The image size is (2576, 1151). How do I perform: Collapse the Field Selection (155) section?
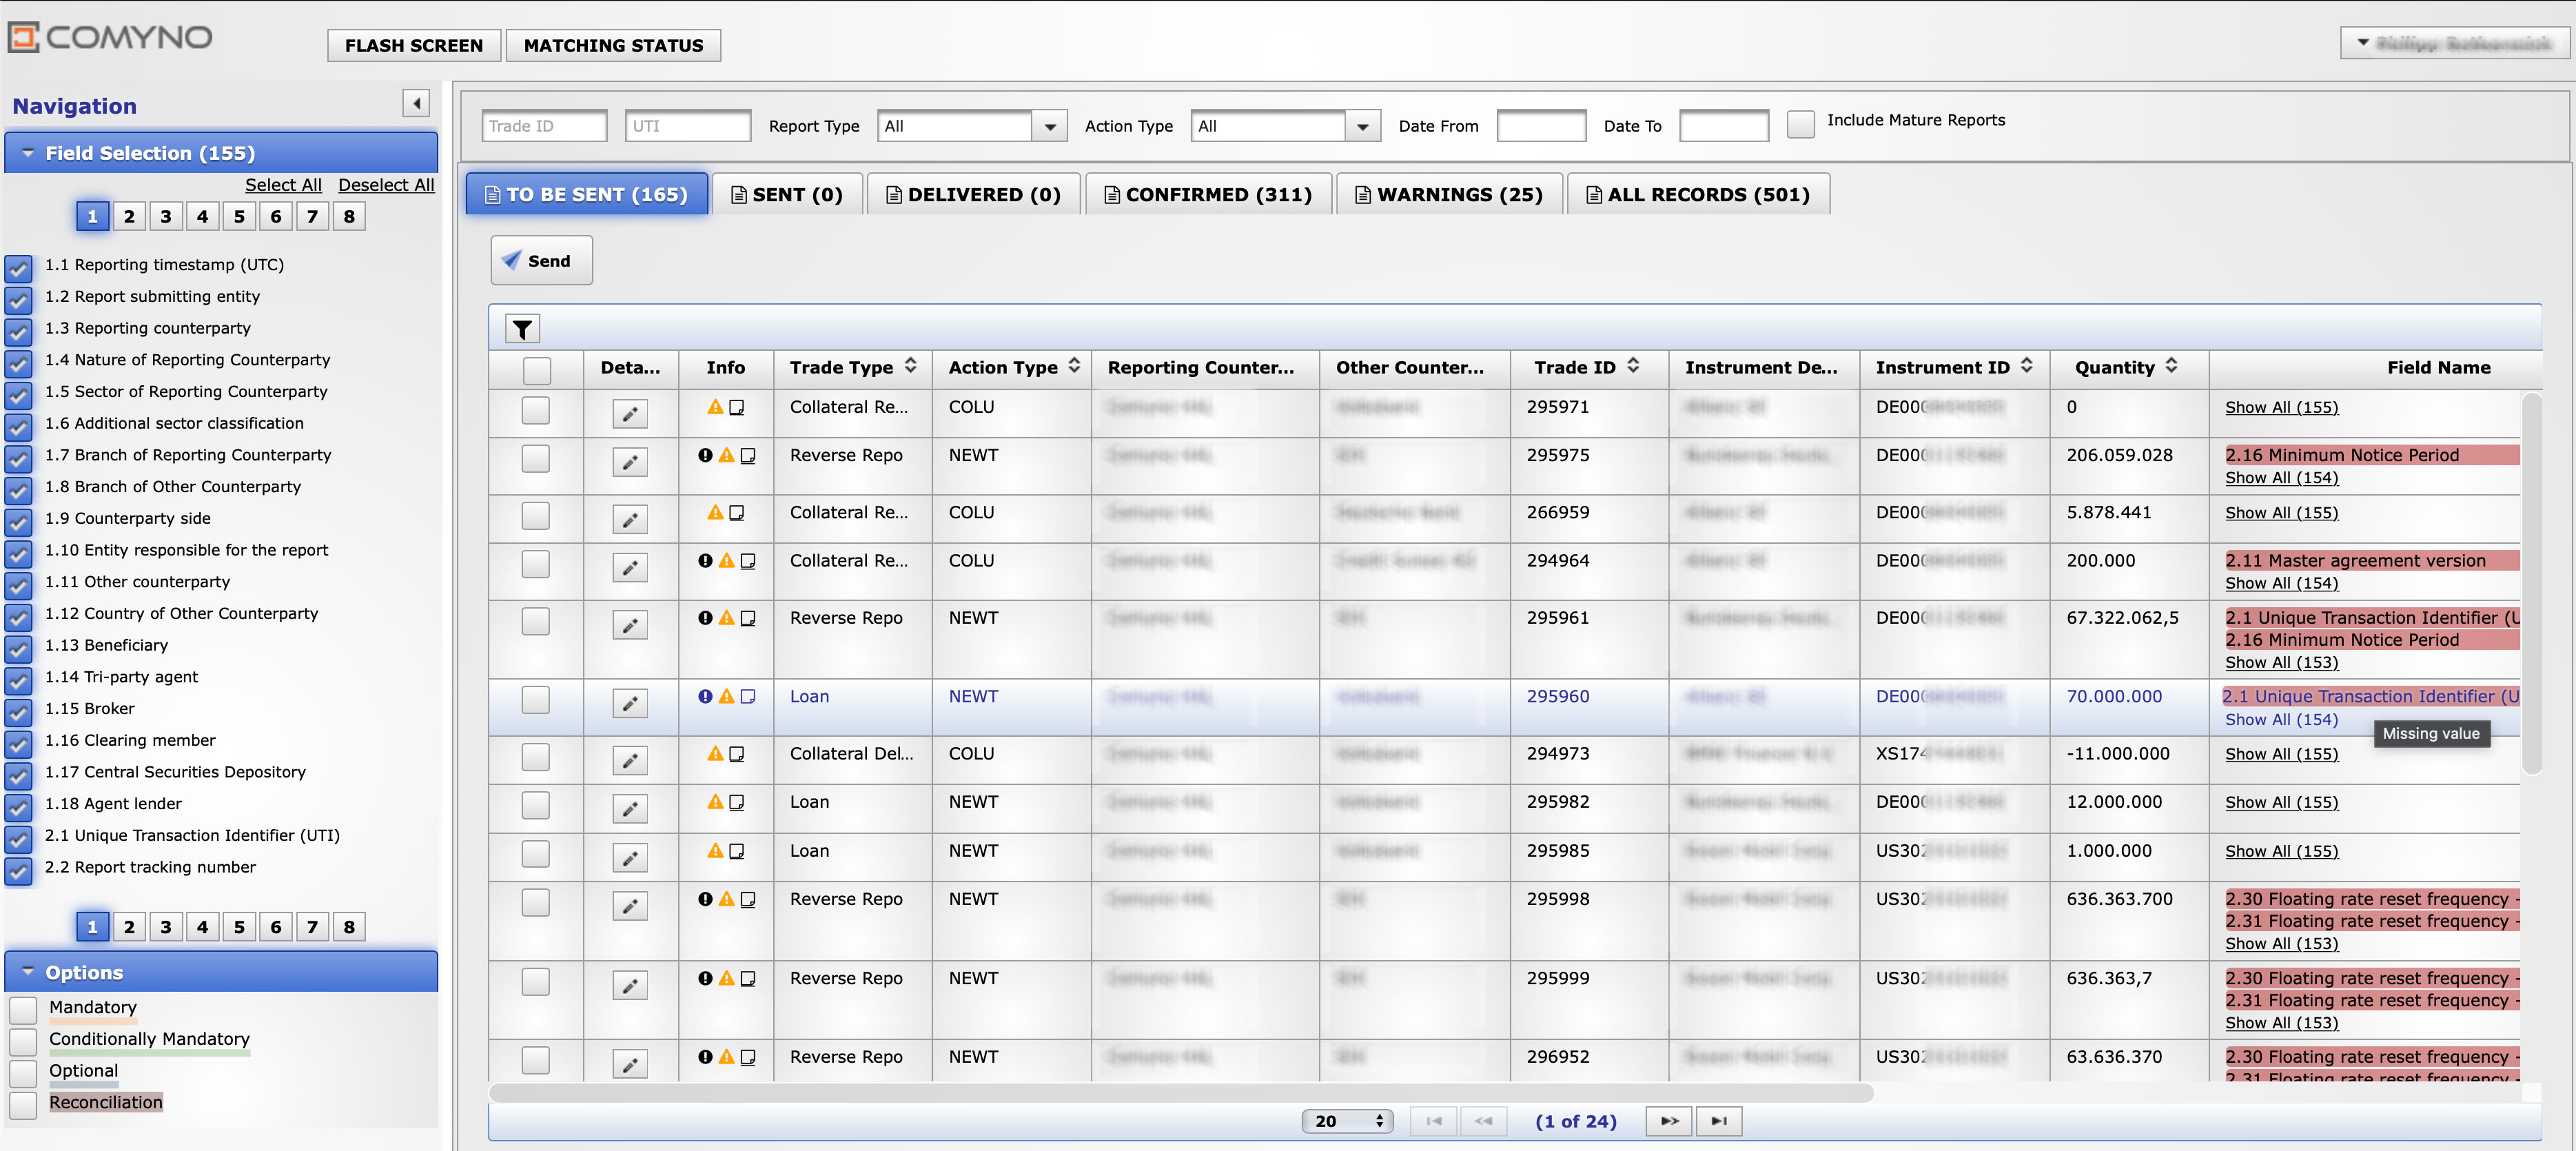(x=221, y=153)
